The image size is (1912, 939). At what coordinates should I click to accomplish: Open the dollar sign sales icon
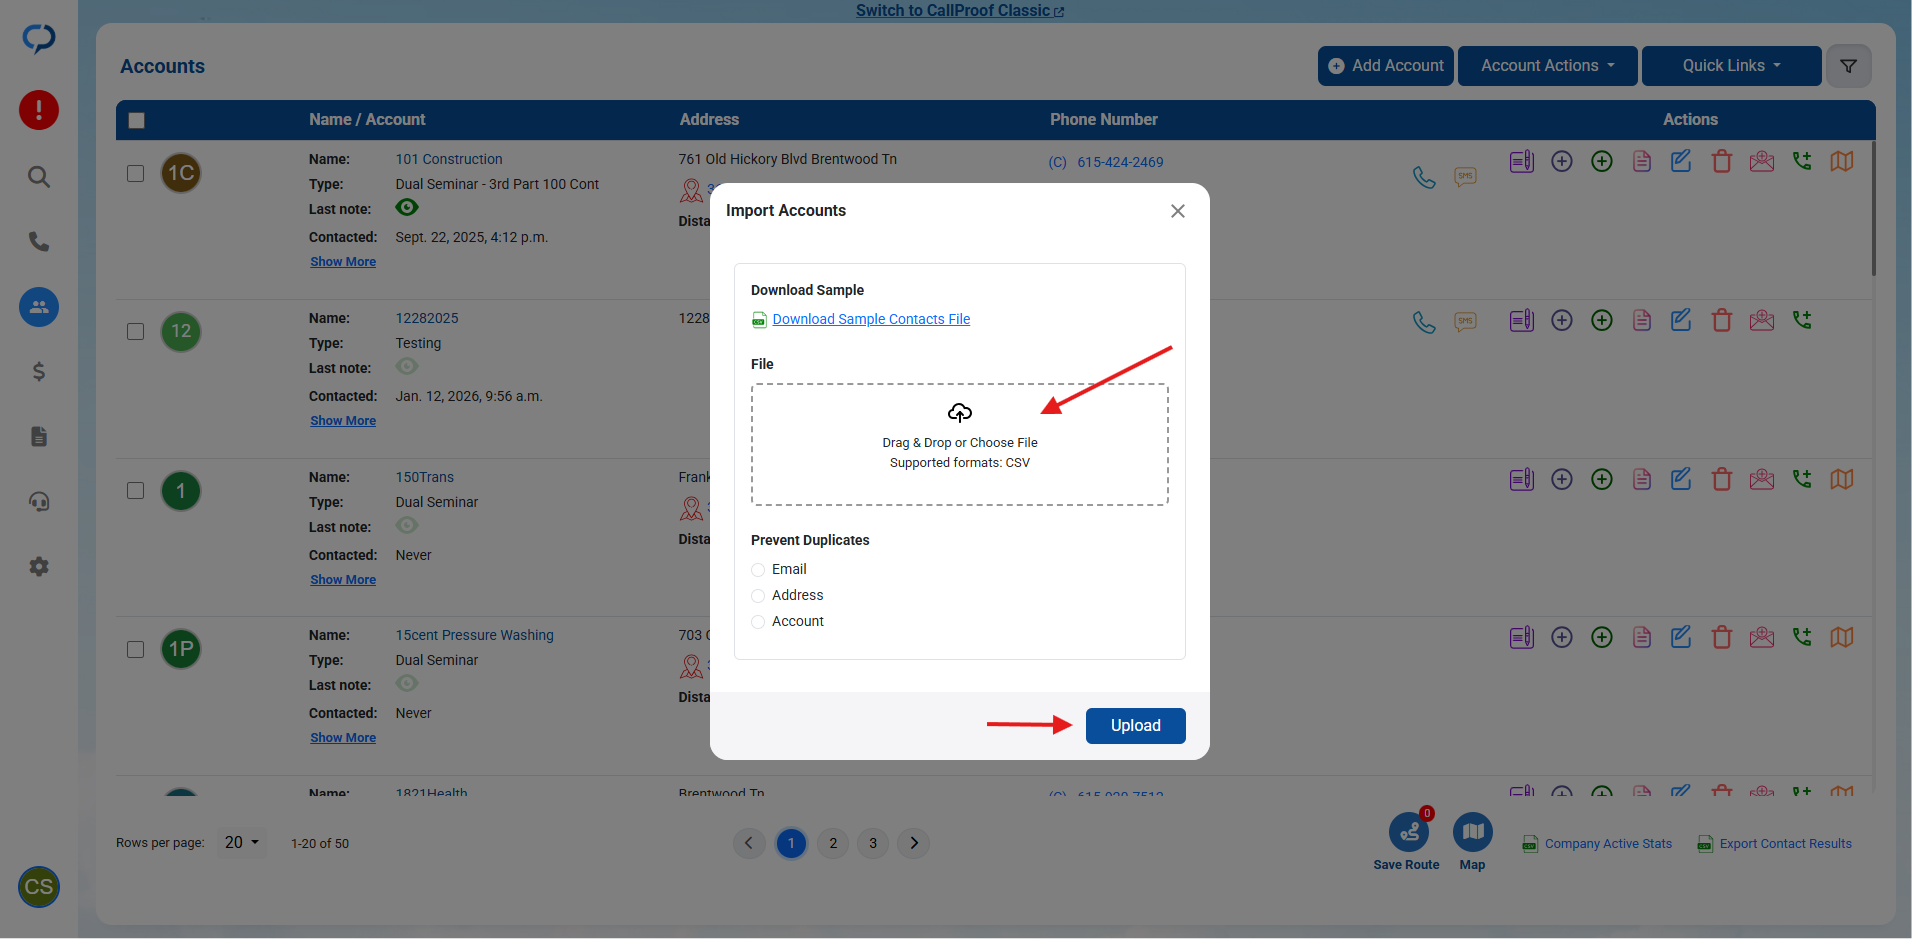(39, 372)
